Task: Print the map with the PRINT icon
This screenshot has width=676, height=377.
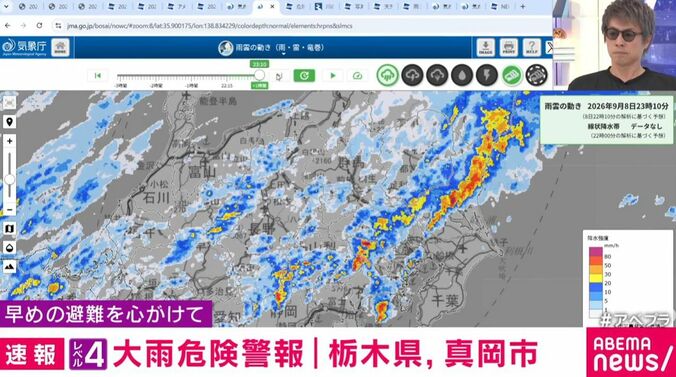Action: [x=509, y=47]
